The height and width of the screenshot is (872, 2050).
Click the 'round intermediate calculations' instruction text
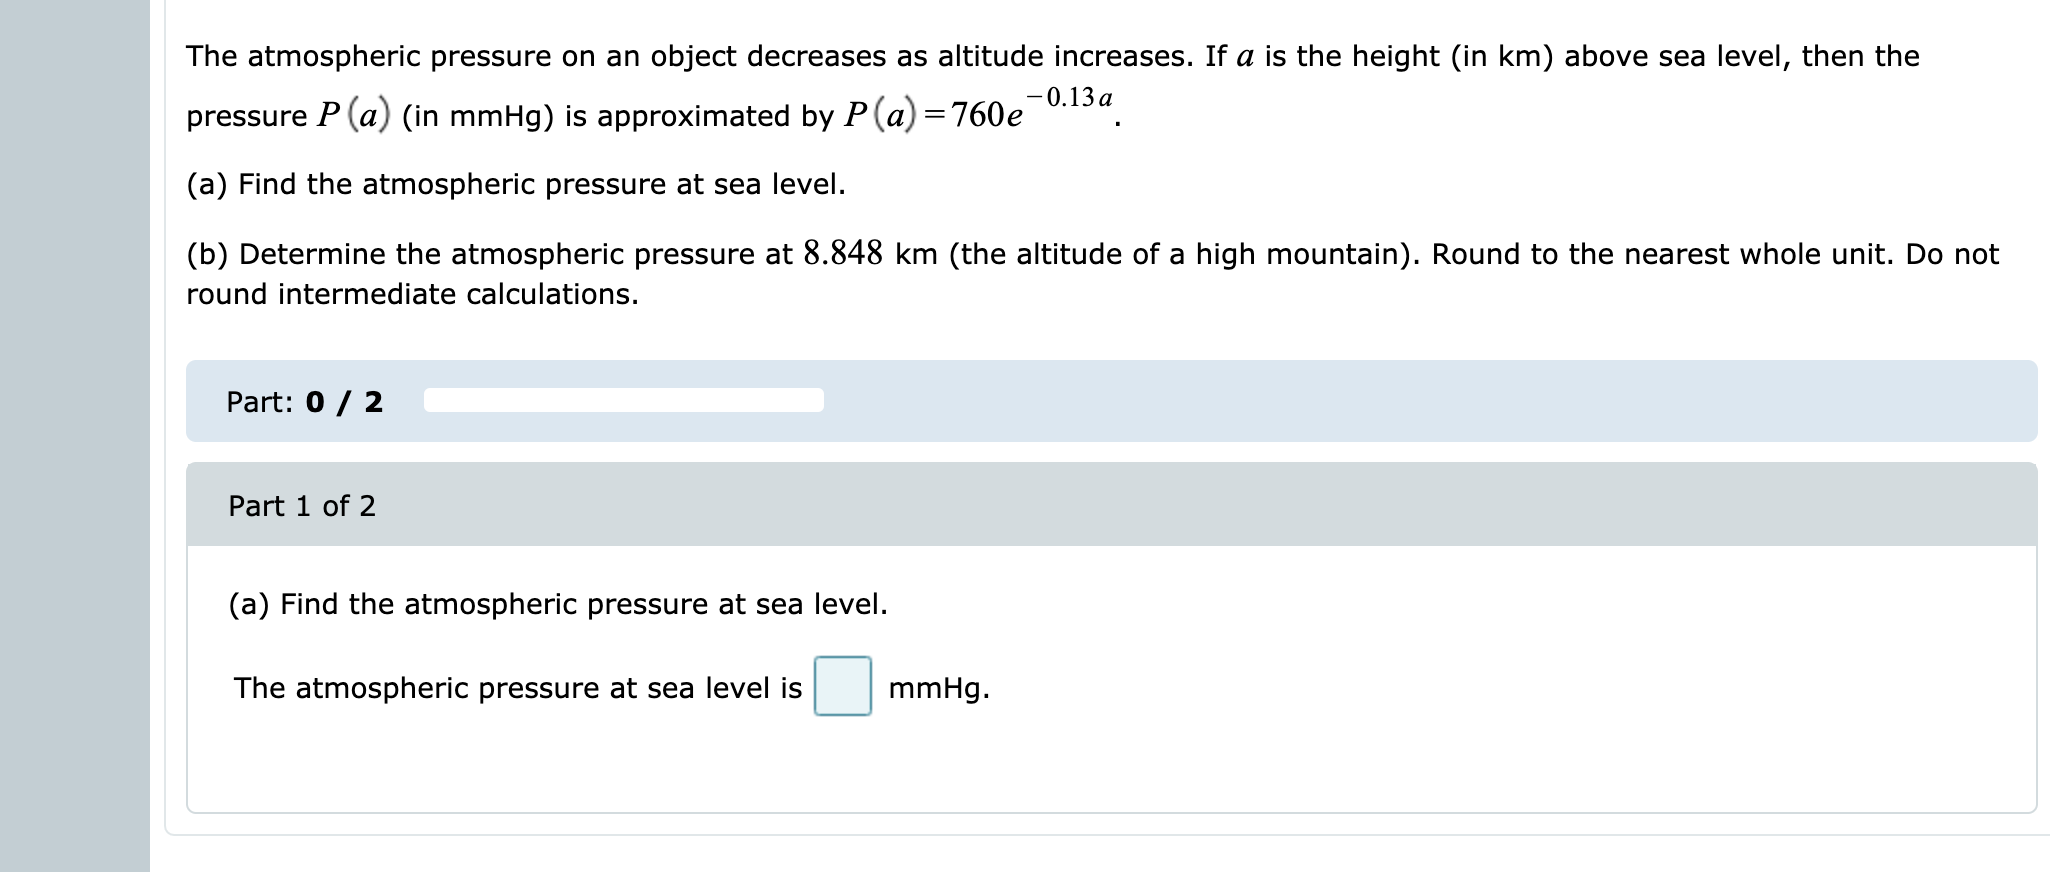412,294
